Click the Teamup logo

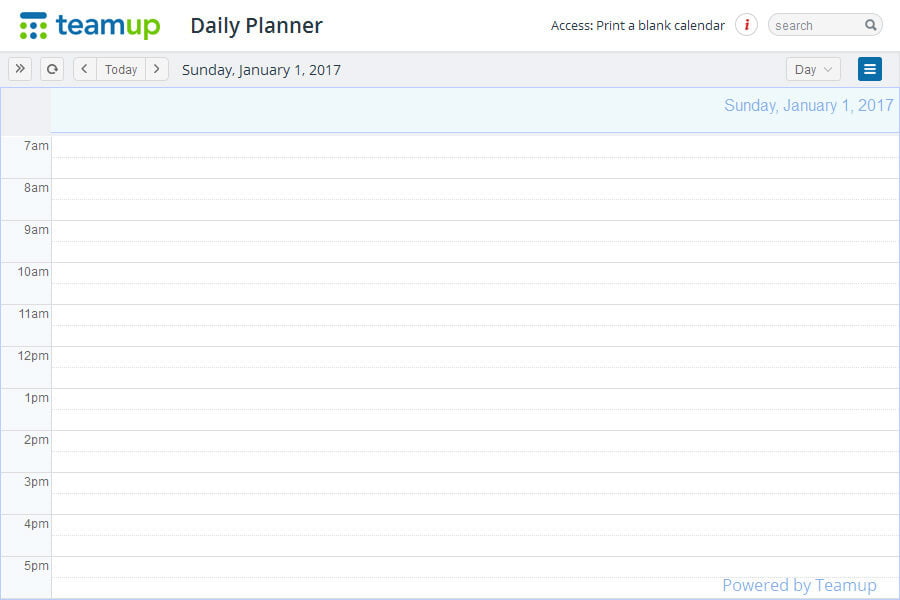click(89, 26)
